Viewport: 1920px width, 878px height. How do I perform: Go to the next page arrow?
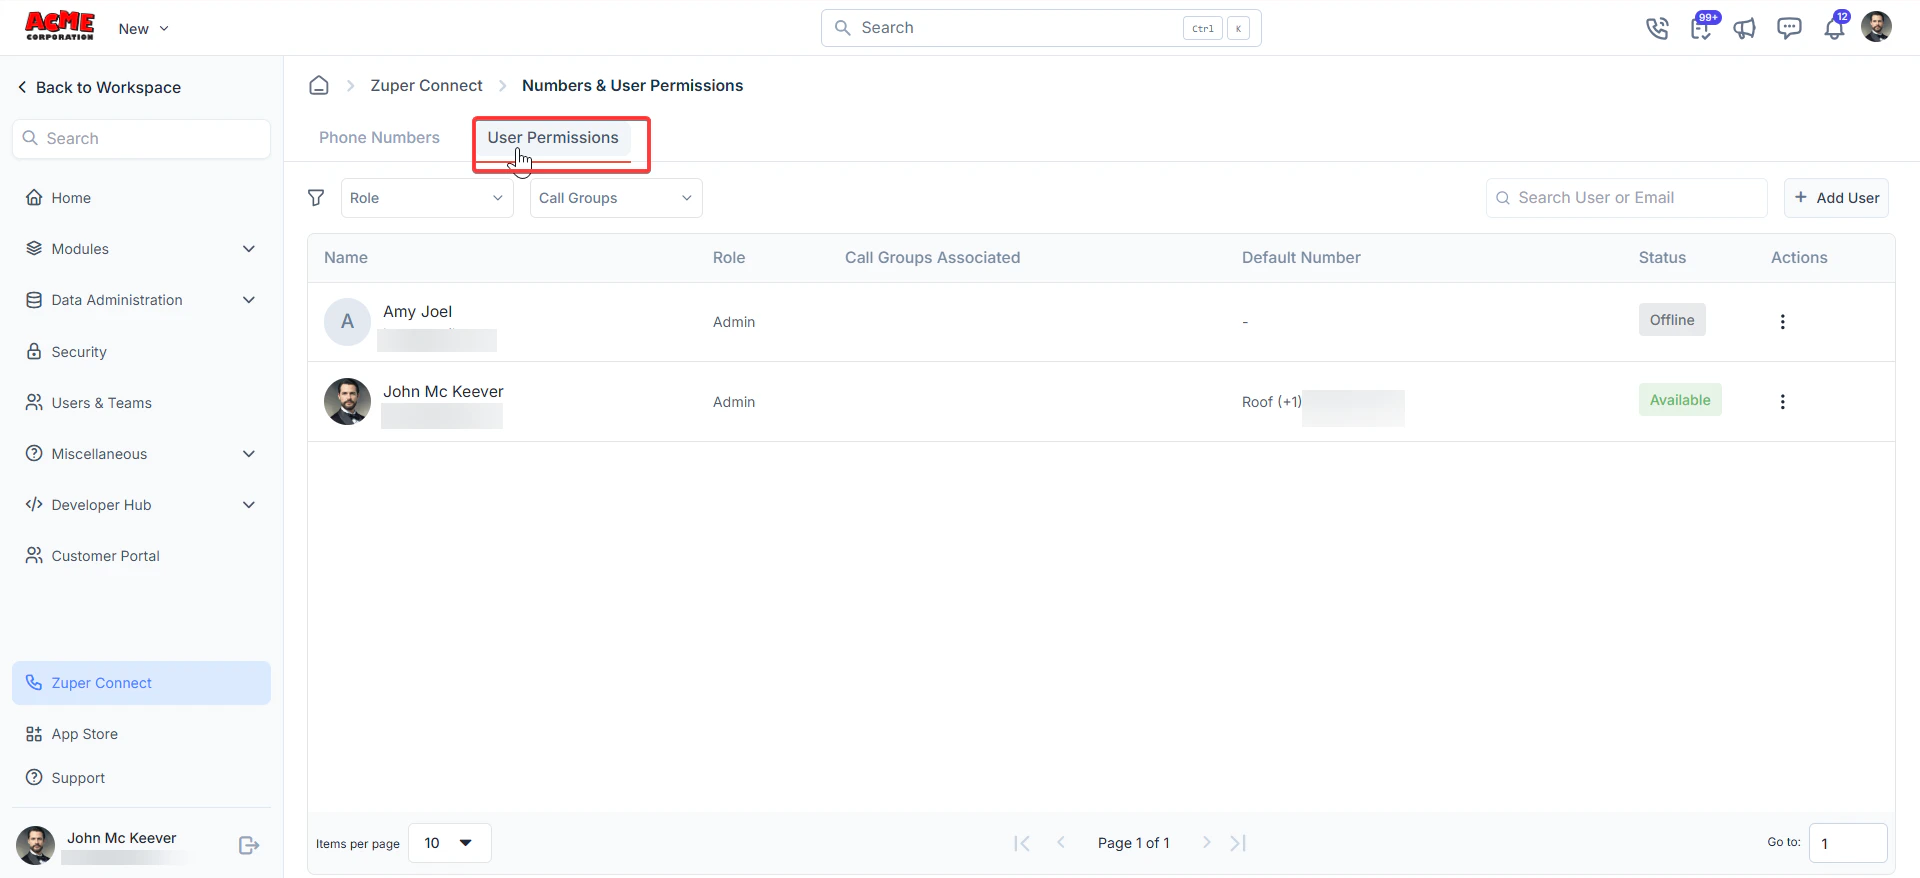(1206, 843)
